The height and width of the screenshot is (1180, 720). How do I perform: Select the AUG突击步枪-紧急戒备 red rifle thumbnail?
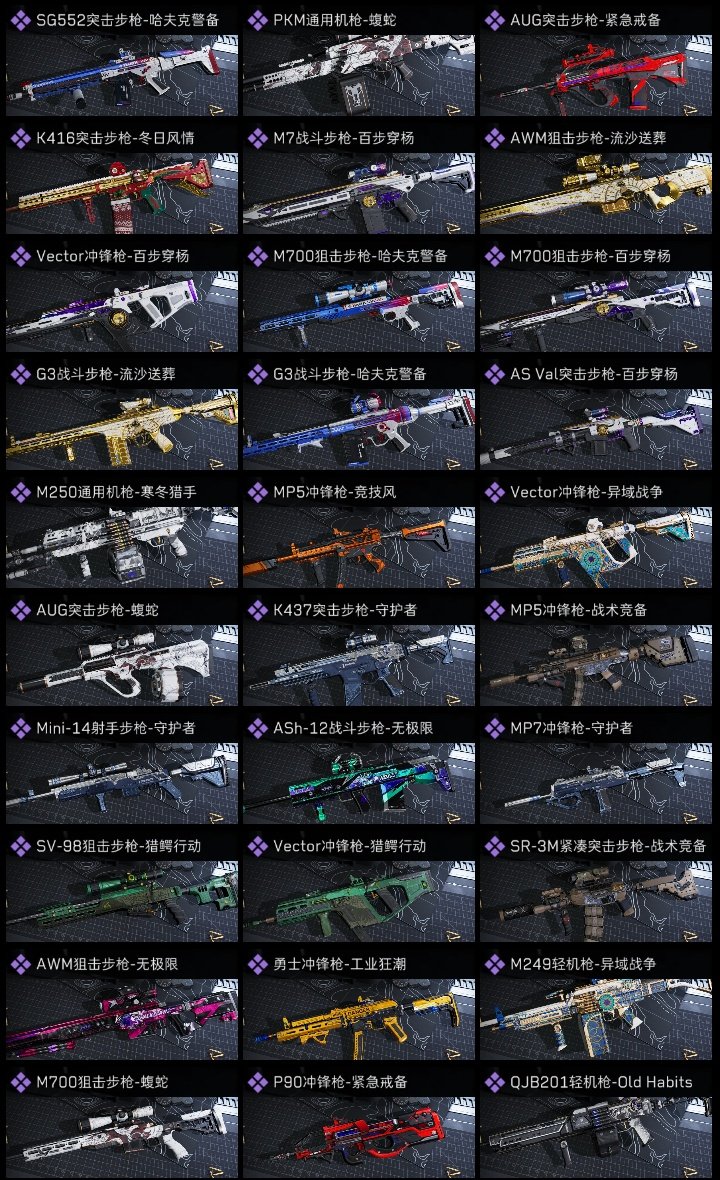pos(596,75)
